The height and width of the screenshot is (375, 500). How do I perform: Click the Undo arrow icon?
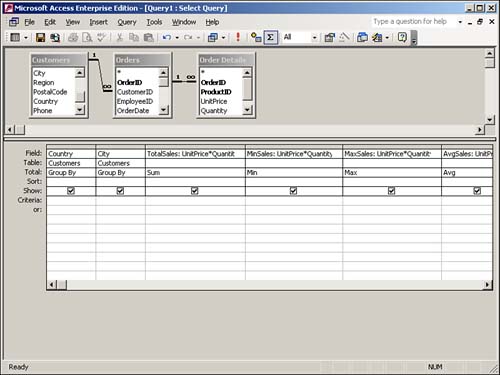(167, 37)
